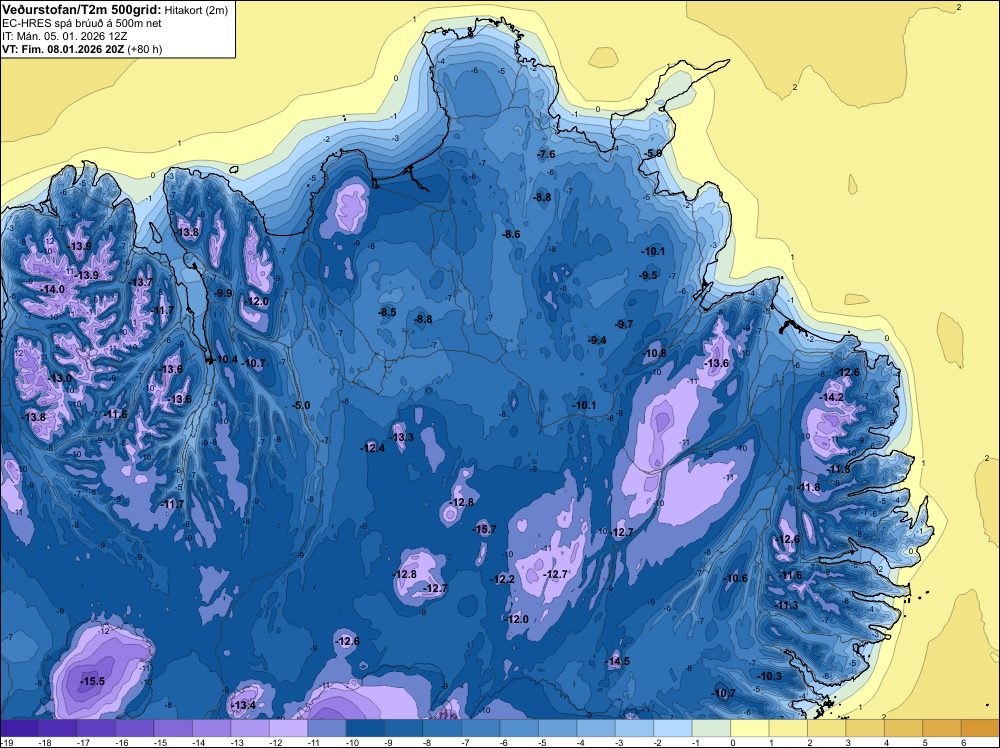Click the -12.2 temperature value
The image size is (1000, 748).
[503, 580]
